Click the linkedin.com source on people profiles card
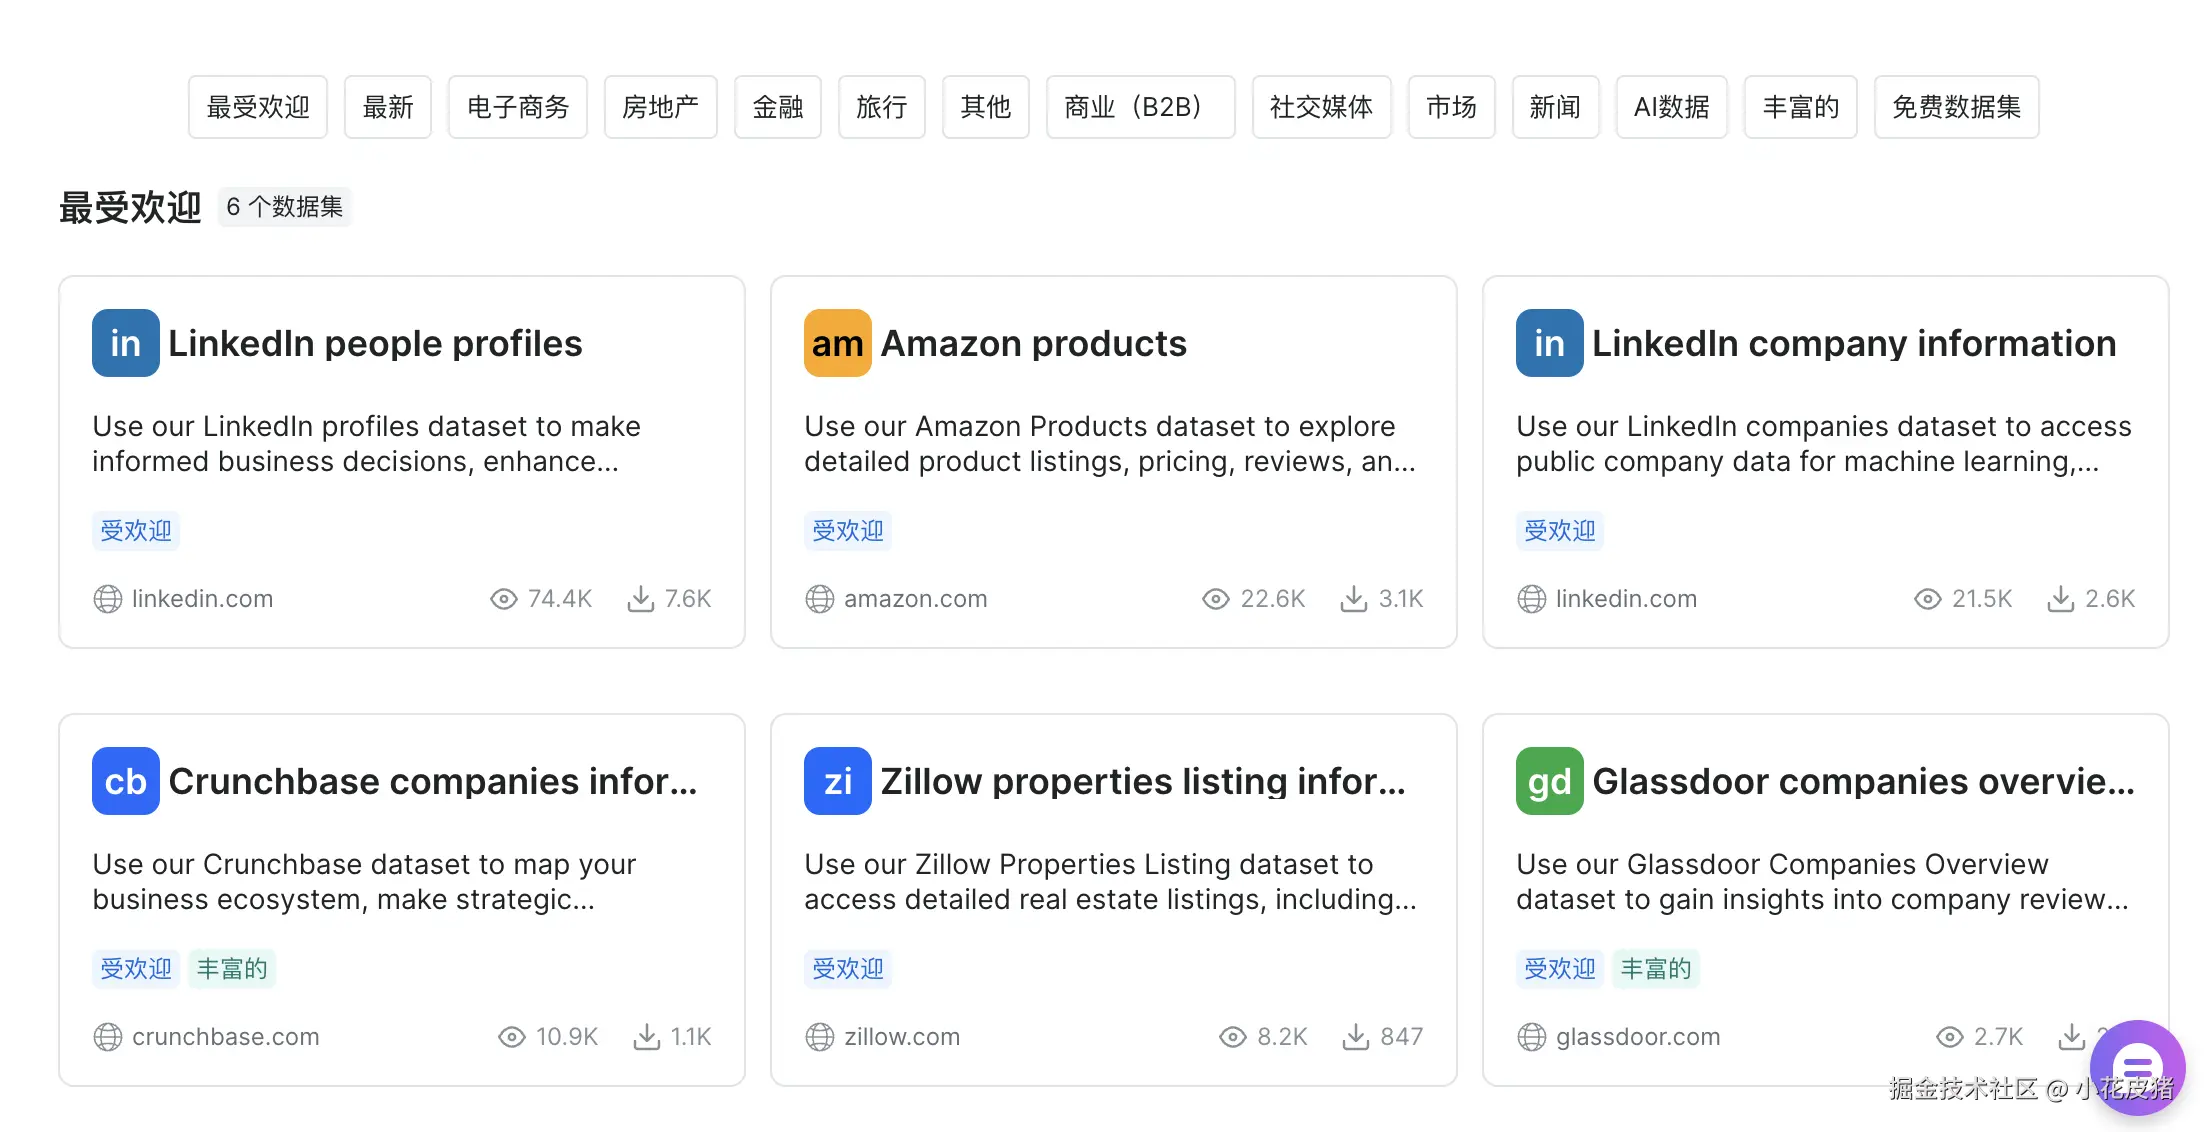This screenshot has width=2204, height=1132. click(202, 599)
